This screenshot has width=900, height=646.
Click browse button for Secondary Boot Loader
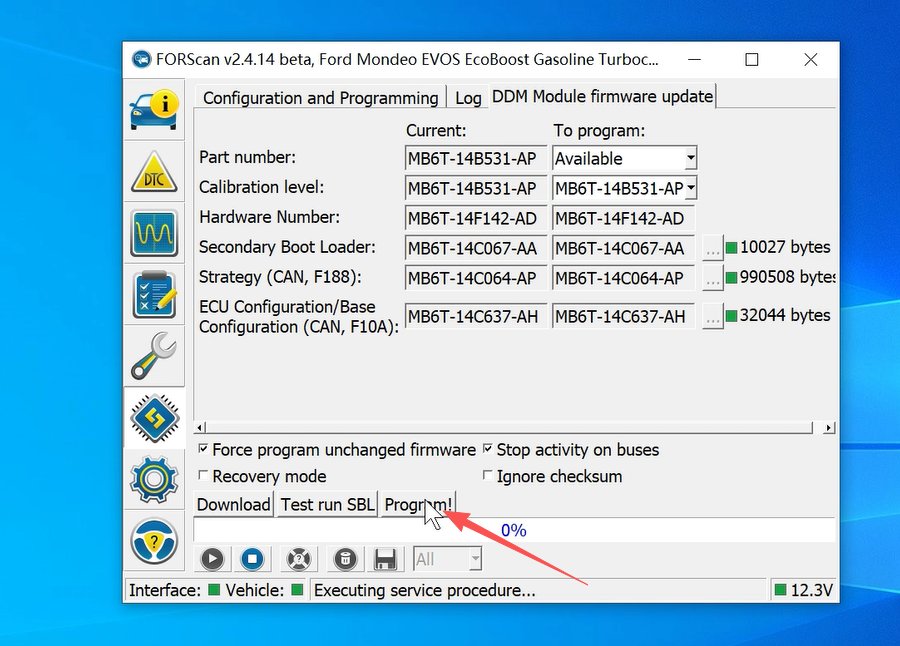click(711, 248)
